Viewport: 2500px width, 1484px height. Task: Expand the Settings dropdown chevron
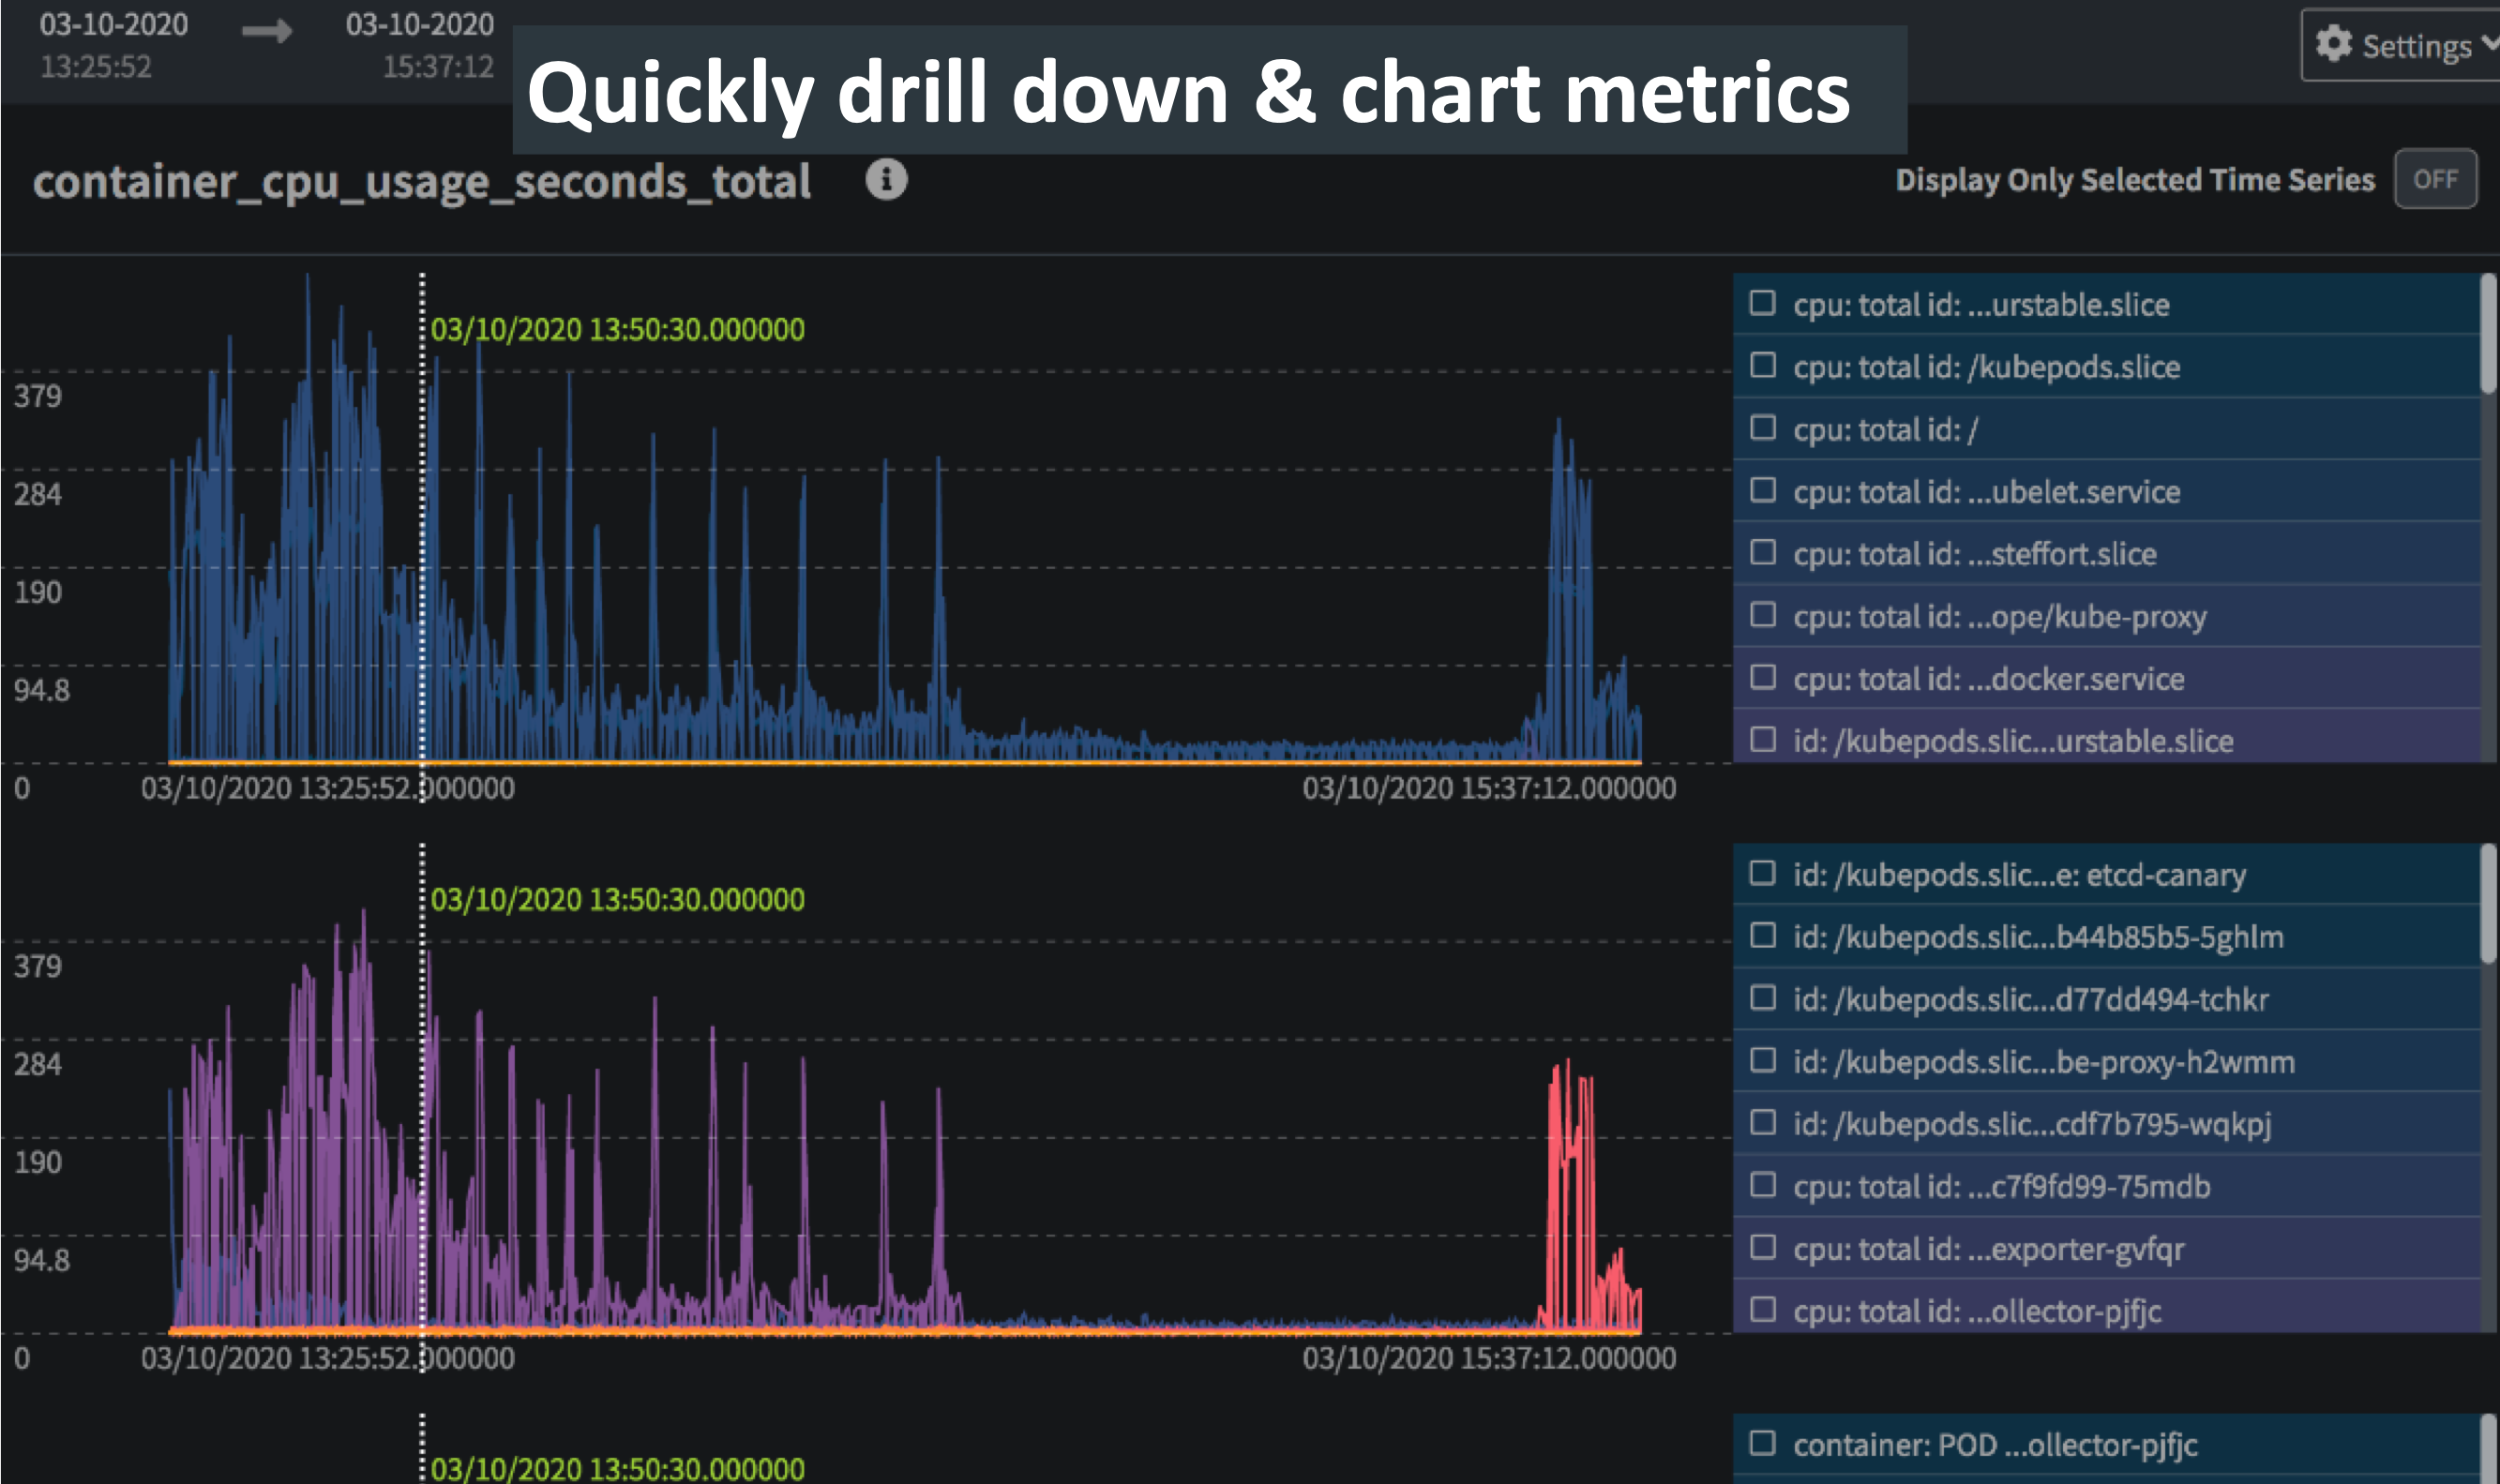point(2489,45)
